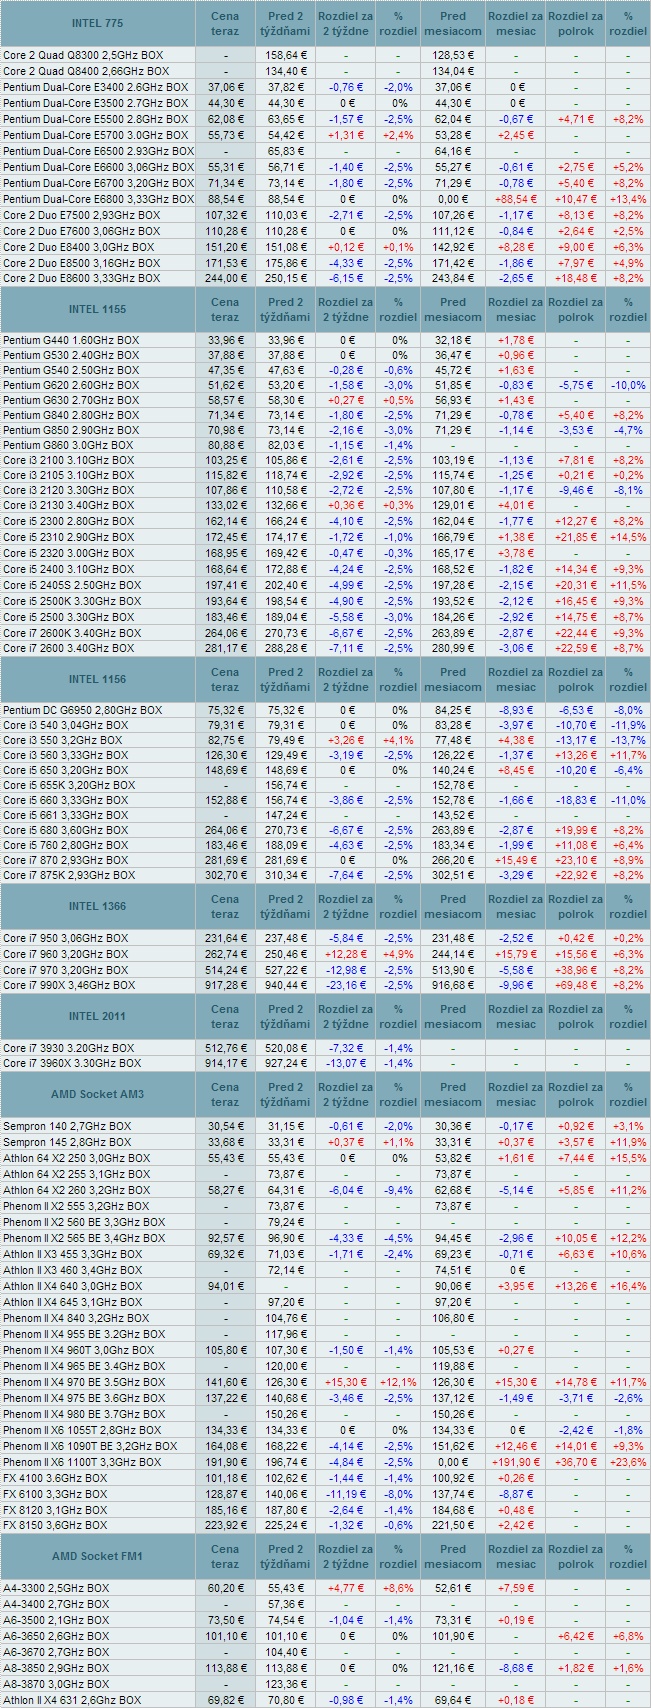
Task: Select Athlon II X4 631 2,6Ghz BOX
Action: point(72,1700)
